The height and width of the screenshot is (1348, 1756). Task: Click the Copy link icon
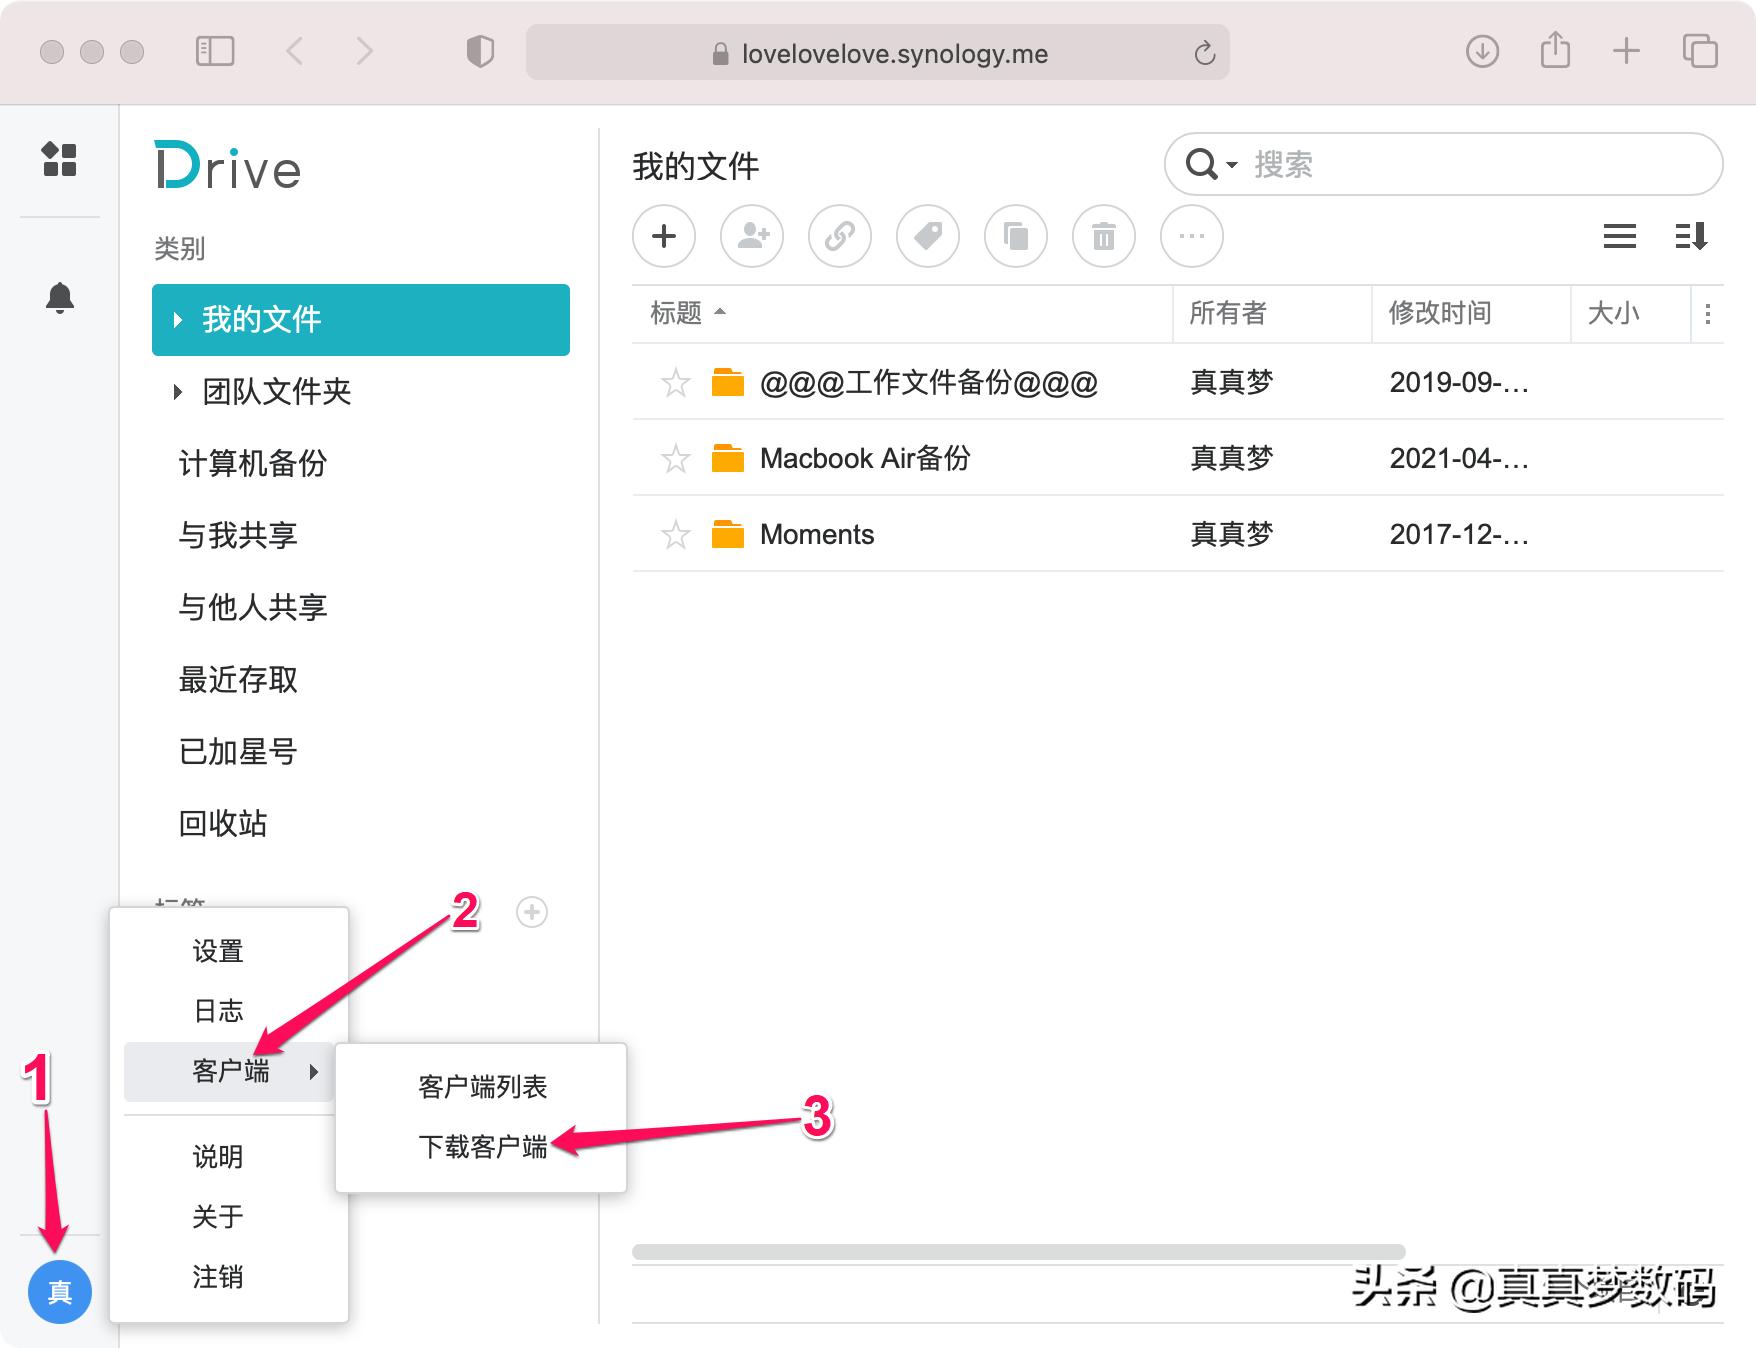[840, 237]
